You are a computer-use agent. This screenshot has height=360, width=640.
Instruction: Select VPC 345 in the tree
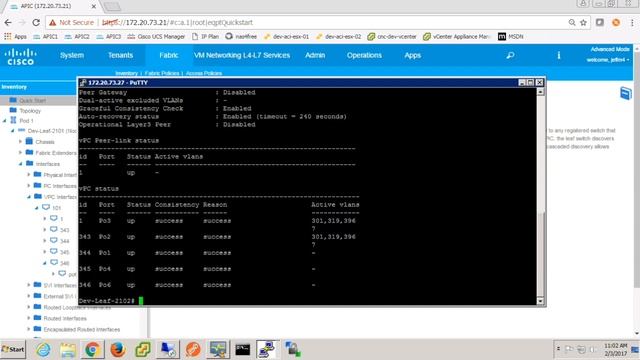(x=64, y=252)
